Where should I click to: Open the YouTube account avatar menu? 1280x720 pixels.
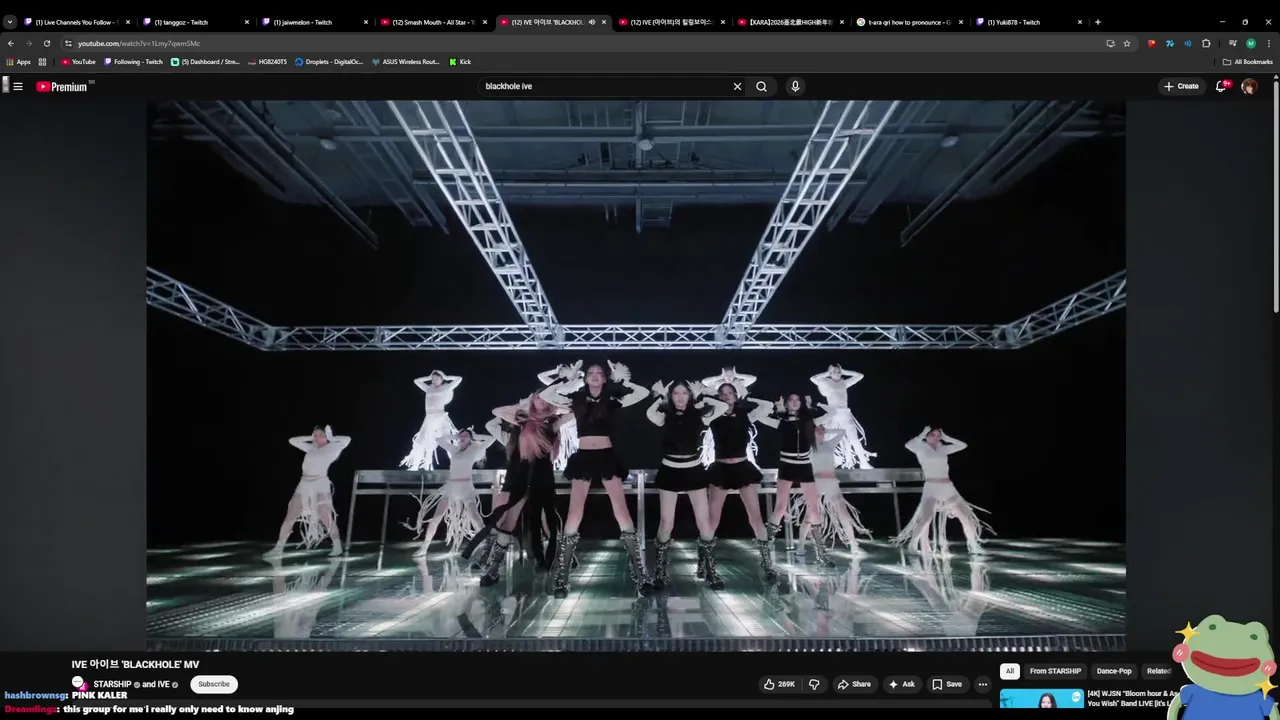(x=1249, y=86)
